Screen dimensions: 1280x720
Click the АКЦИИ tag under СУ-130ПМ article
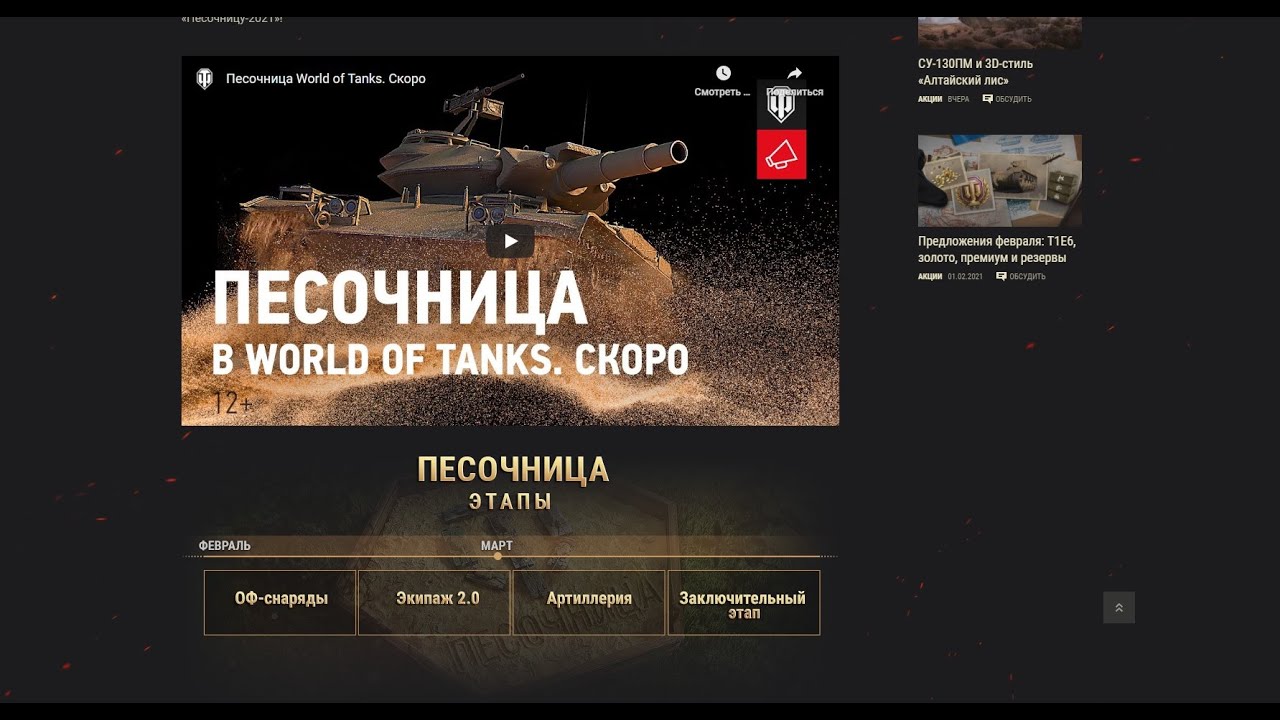pos(930,99)
